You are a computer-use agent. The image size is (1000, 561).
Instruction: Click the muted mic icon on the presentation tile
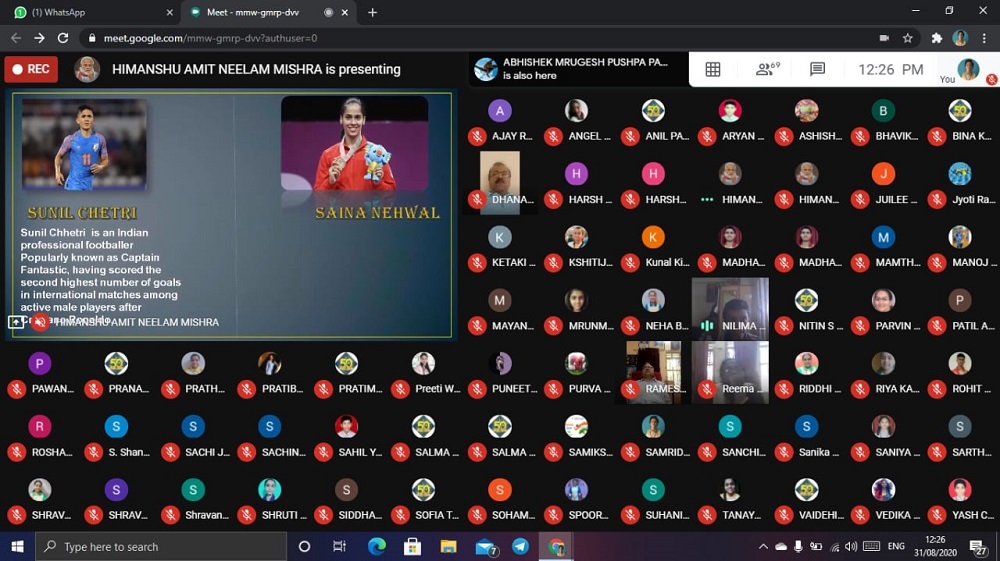coord(40,322)
